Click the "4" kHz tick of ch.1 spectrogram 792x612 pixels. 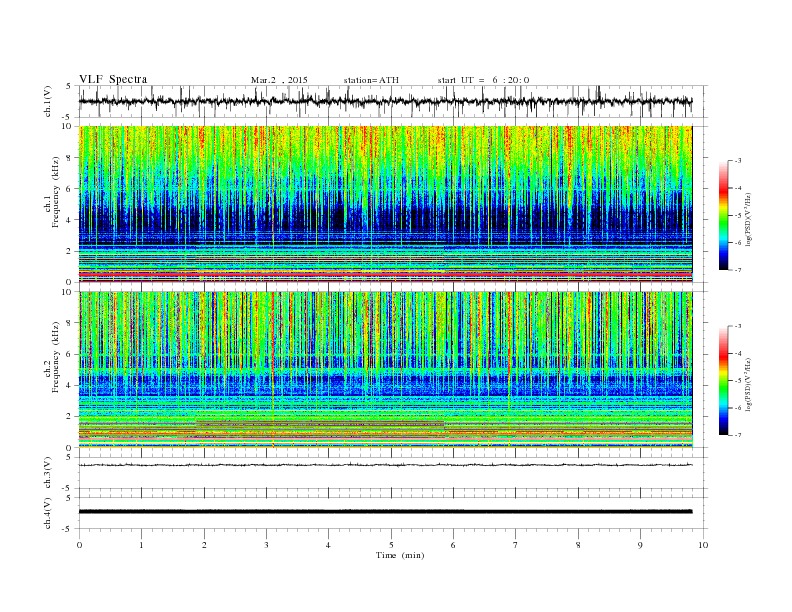click(x=70, y=220)
